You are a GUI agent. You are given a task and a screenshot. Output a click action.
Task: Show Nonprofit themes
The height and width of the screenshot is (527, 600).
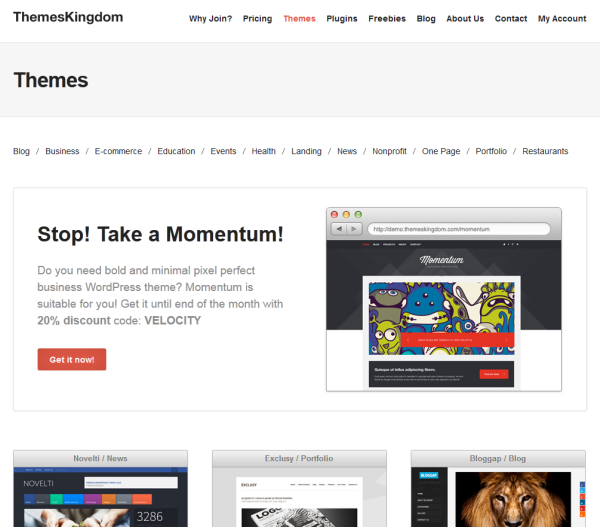pyautogui.click(x=389, y=152)
